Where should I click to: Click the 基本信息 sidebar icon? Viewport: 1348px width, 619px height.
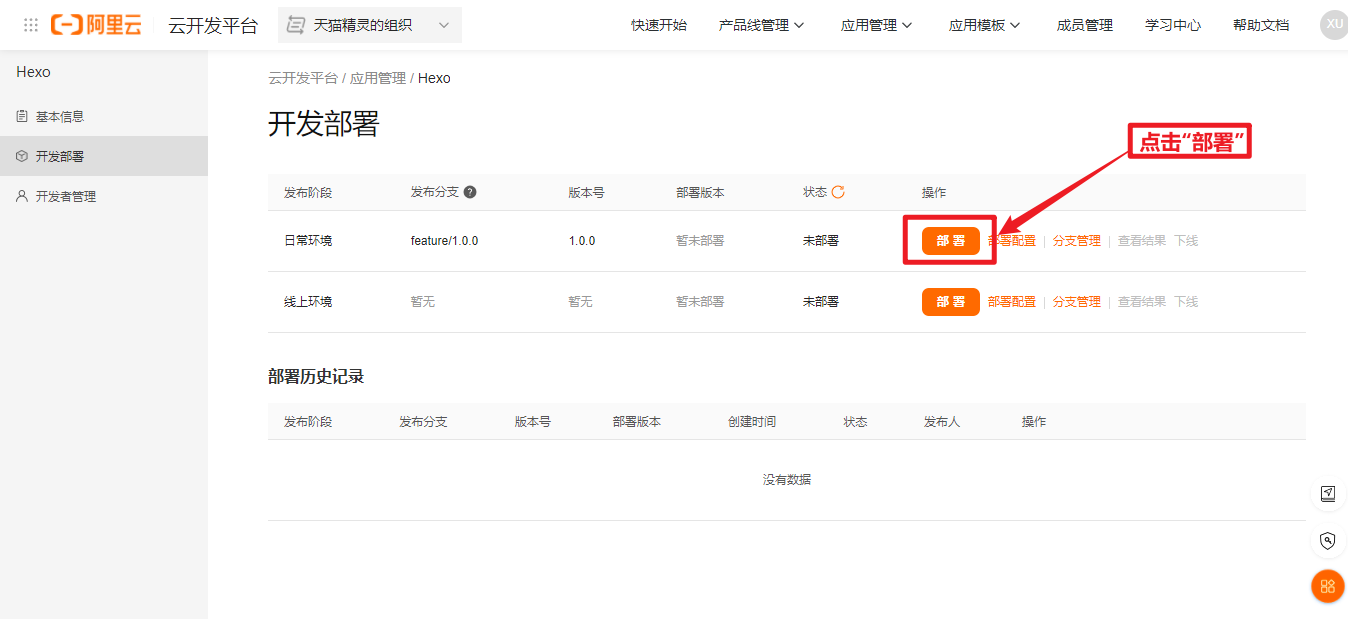coord(22,116)
